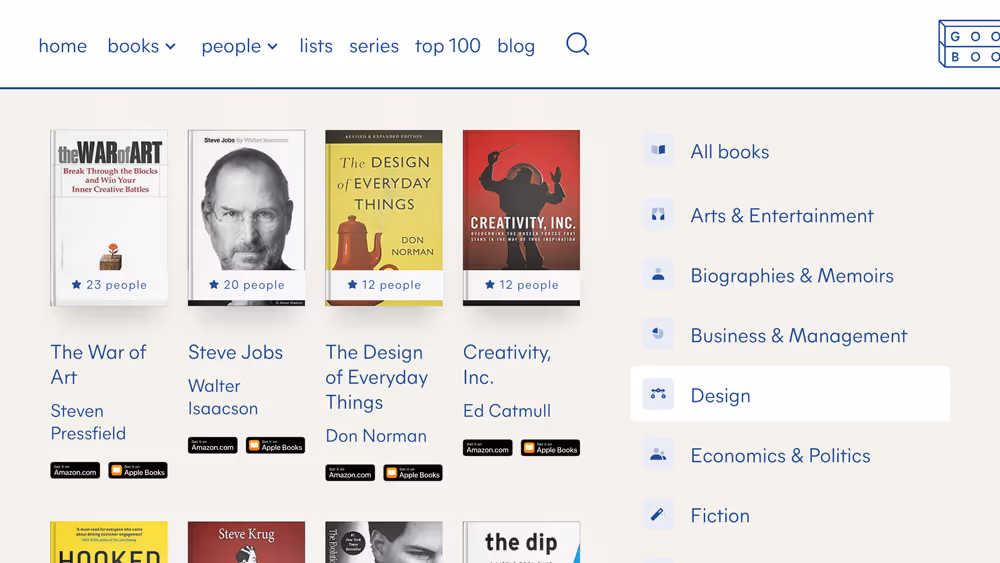This screenshot has height=563, width=1000.
Task: Select the Biographies & Memoirs category
Action: coord(790,275)
